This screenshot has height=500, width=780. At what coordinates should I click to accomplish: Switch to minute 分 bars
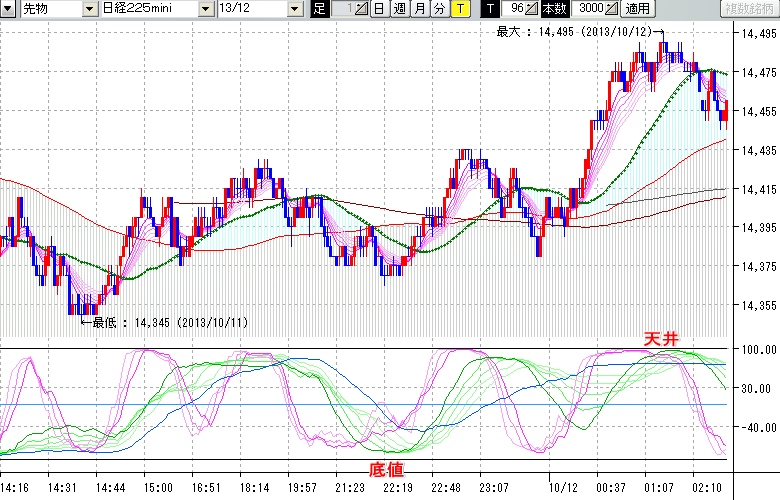439,9
